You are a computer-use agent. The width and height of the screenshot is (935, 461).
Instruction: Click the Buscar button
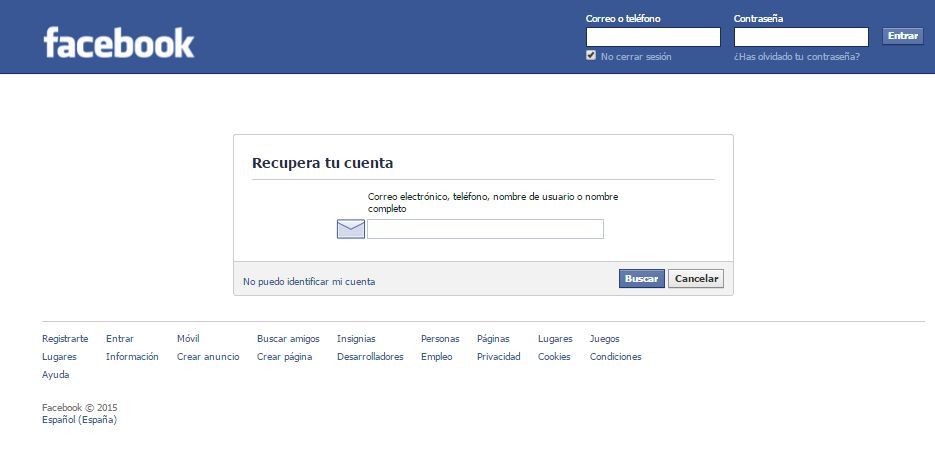[642, 279]
